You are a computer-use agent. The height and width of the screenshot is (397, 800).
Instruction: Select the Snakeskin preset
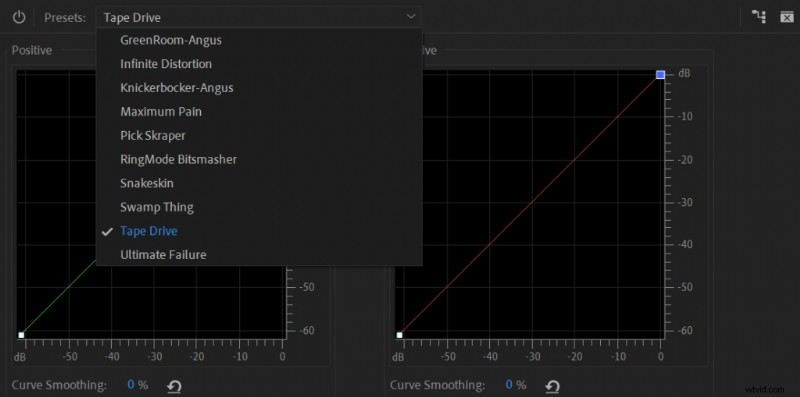[x=259, y=183]
